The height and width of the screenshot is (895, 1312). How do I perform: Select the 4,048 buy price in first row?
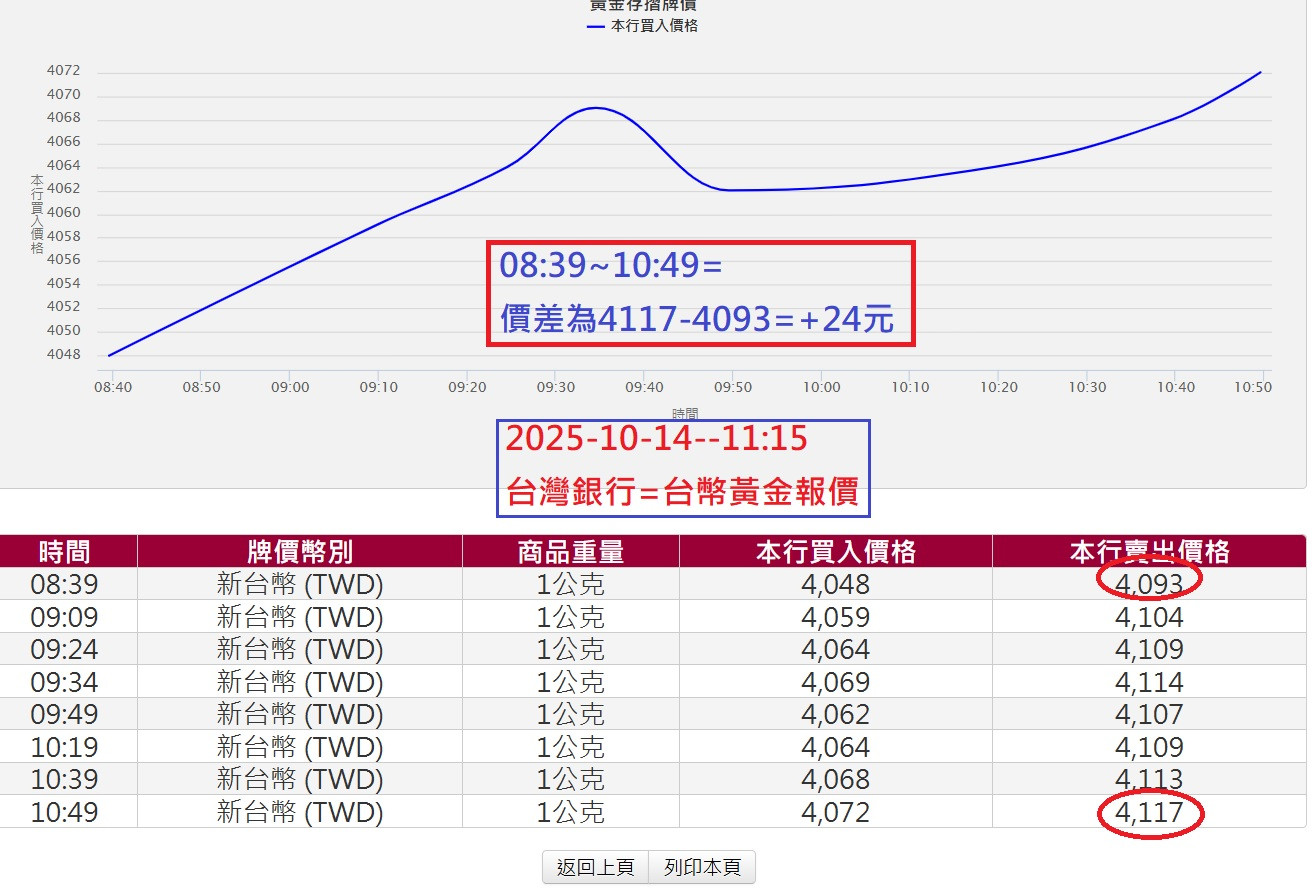[835, 583]
